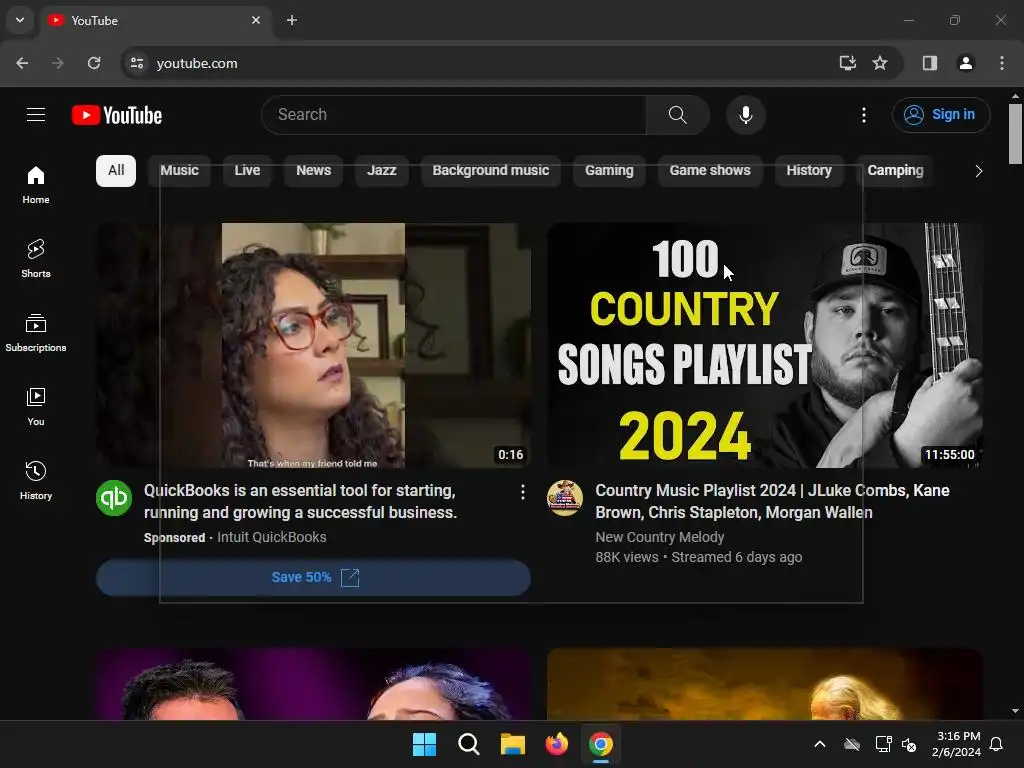1024x768 pixels.
Task: View site information icon in address bar
Action: [x=137, y=63]
